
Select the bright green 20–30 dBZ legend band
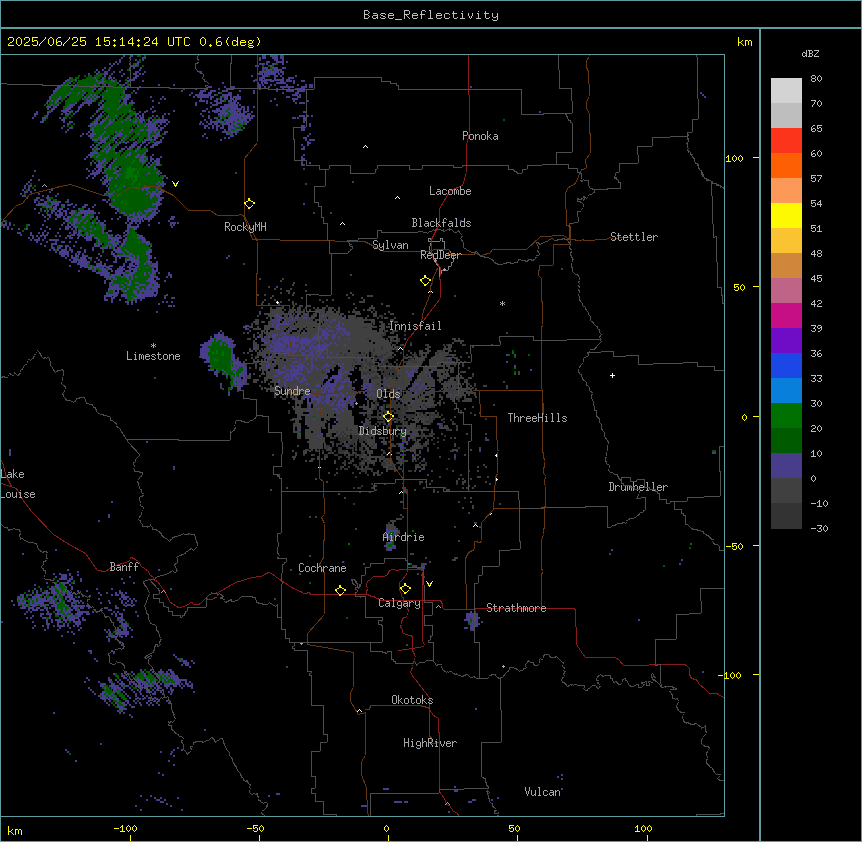pos(786,416)
